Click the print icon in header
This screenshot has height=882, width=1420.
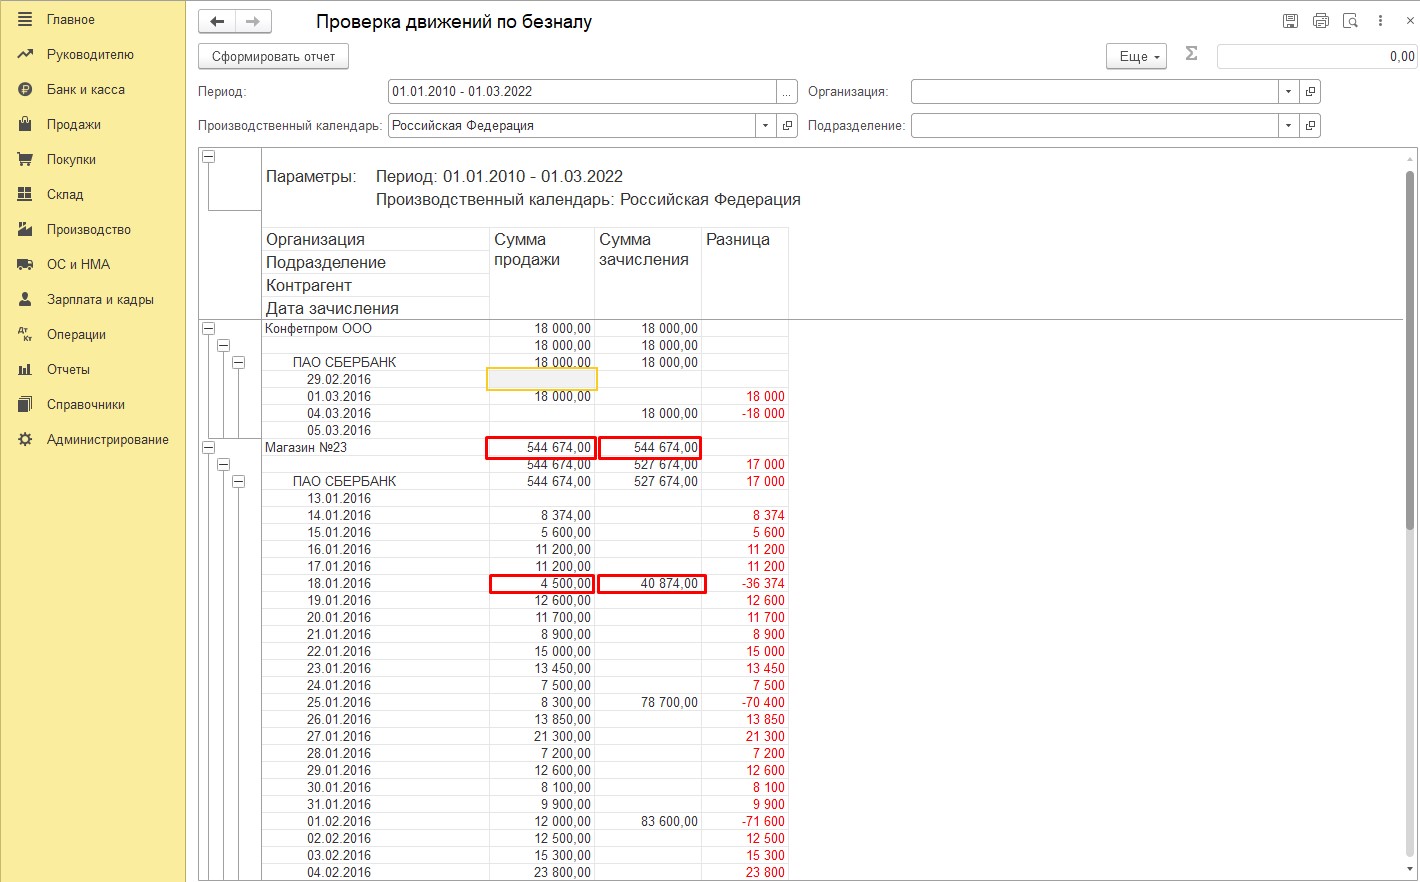click(x=1320, y=21)
